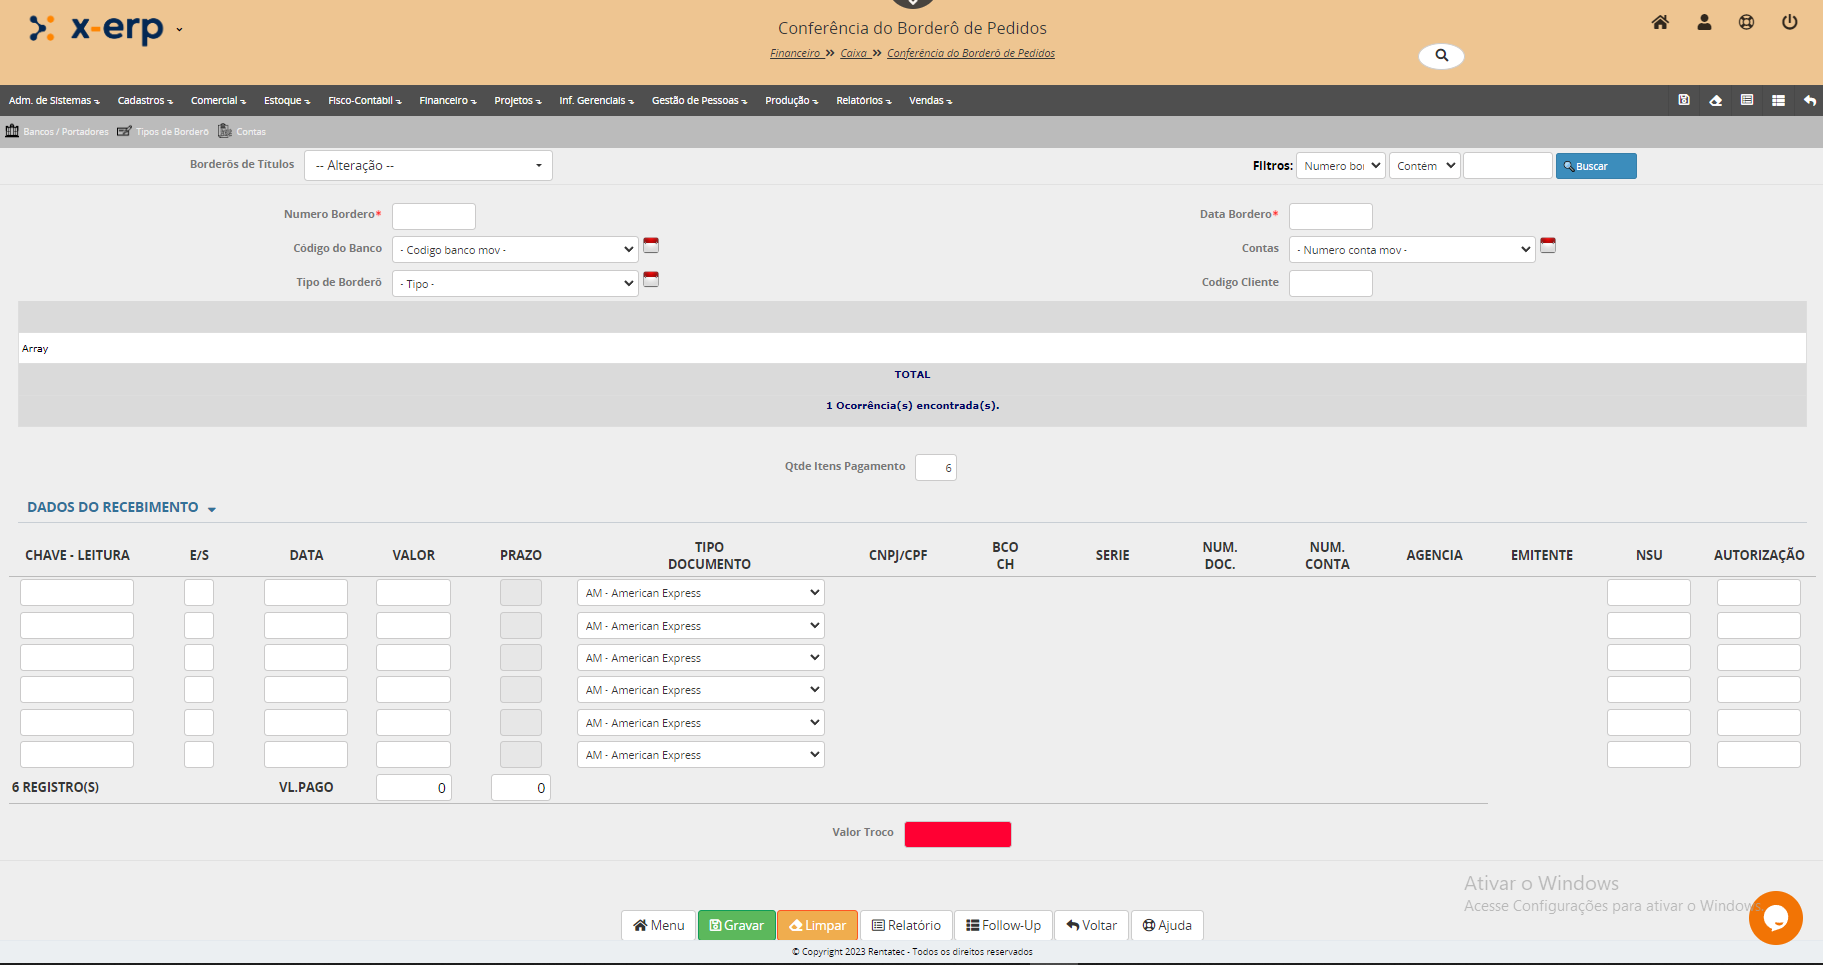Expand the Tipo de Borderô dropdown

point(515,284)
